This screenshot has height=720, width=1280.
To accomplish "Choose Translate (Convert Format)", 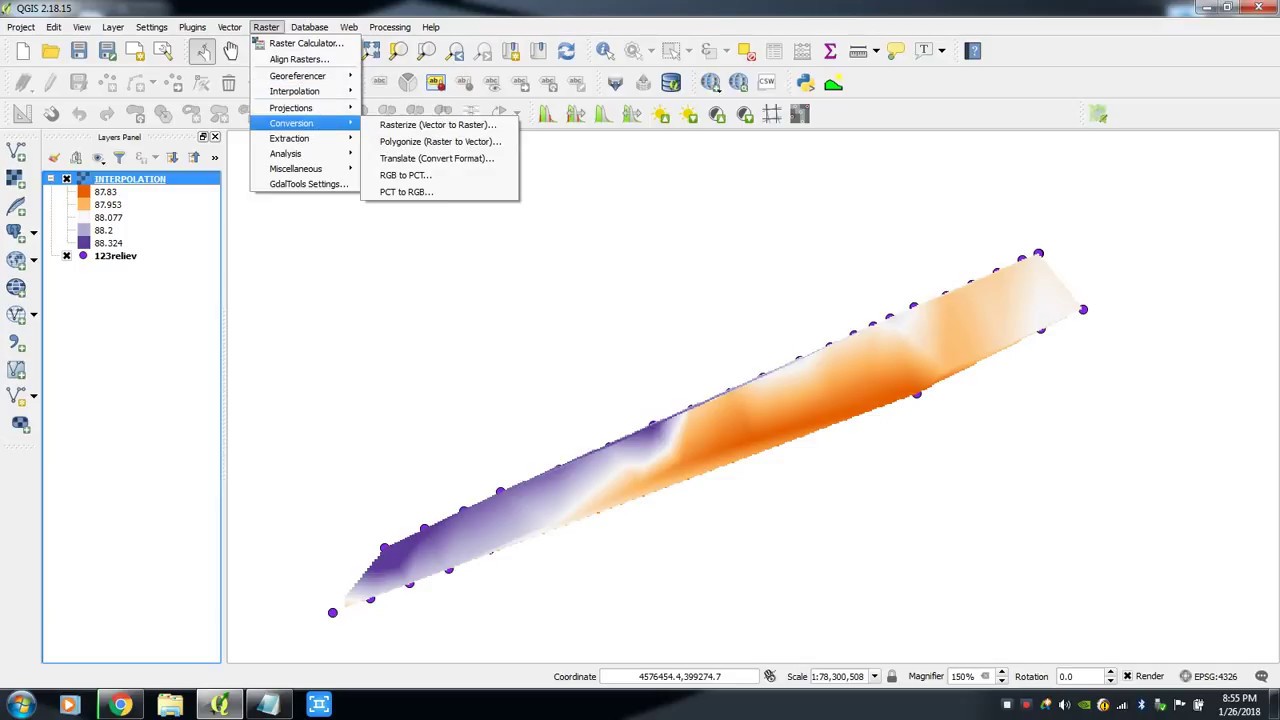I will tap(437, 159).
